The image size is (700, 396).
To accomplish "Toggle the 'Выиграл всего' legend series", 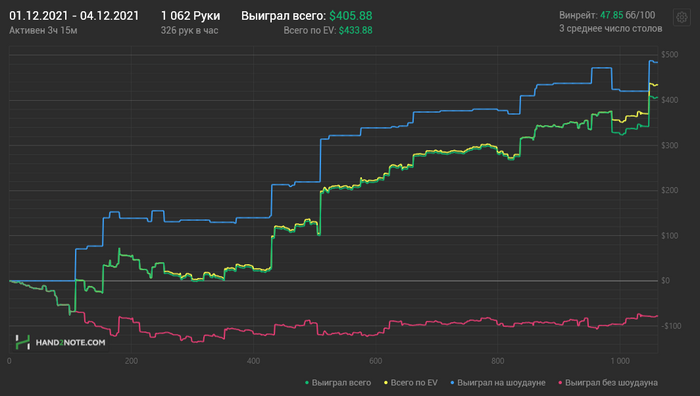I will tap(338, 383).
